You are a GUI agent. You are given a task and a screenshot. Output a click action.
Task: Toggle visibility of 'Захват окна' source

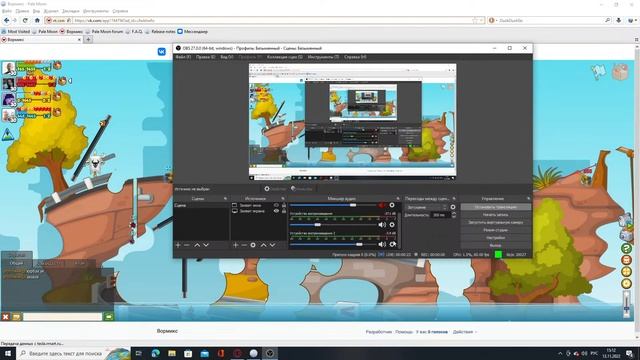click(x=276, y=205)
